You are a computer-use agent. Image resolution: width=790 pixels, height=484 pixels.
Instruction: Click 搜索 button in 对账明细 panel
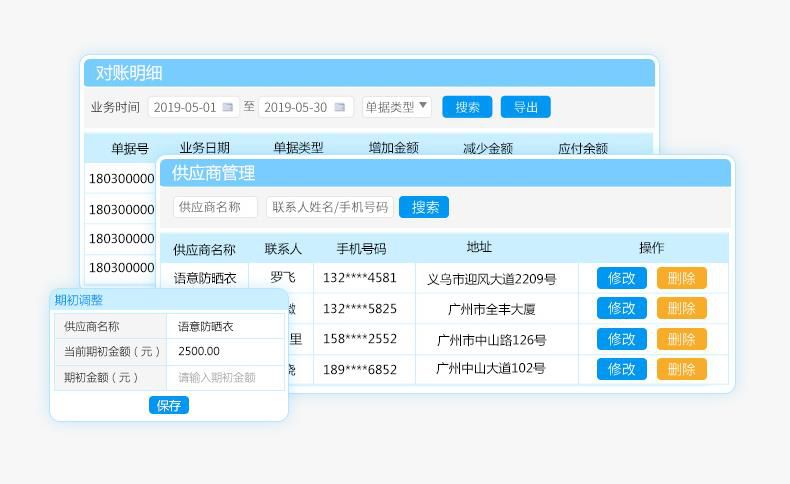coord(467,107)
